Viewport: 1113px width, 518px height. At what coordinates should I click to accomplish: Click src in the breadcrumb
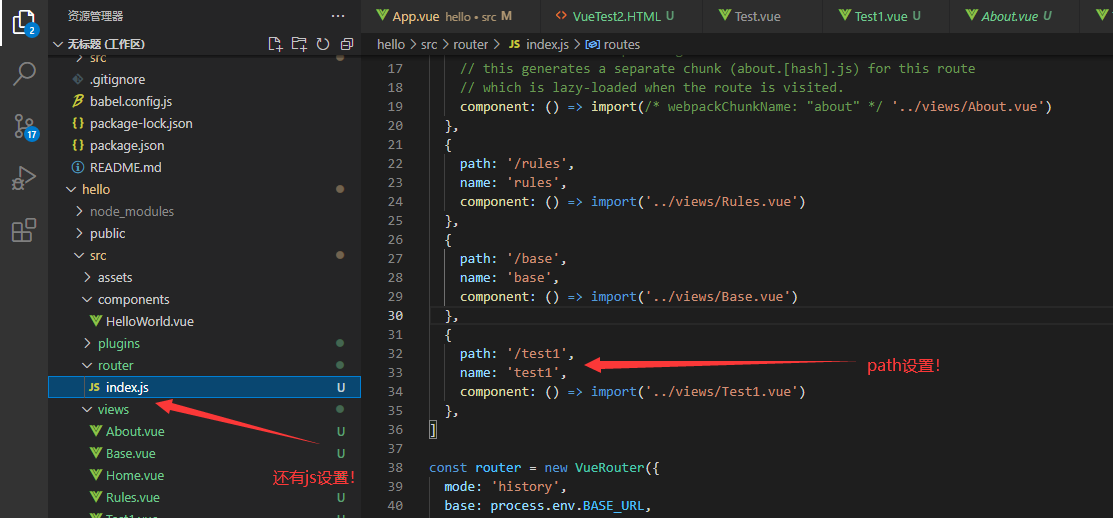(x=429, y=45)
